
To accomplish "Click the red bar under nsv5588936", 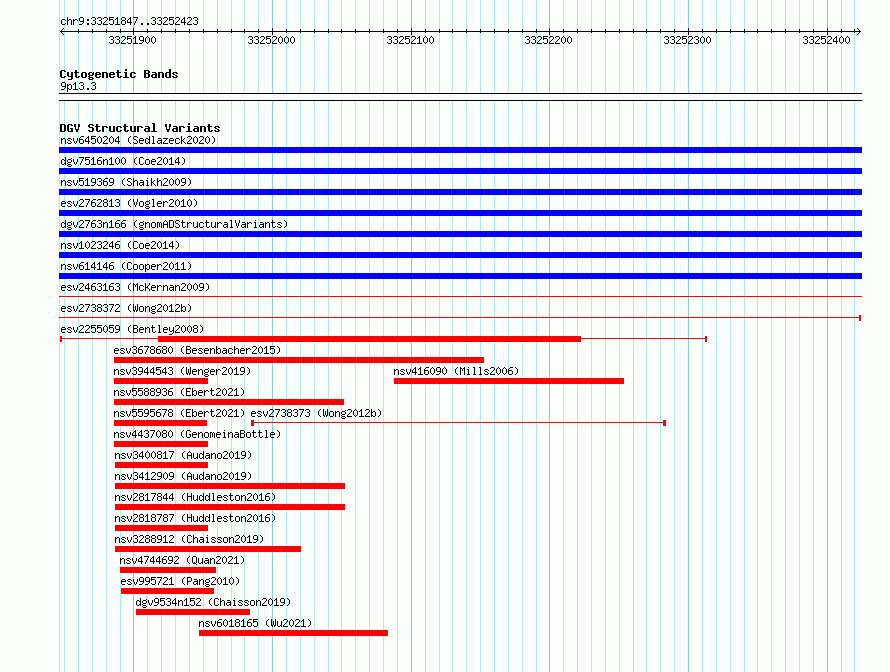I will pyautogui.click(x=229, y=402).
